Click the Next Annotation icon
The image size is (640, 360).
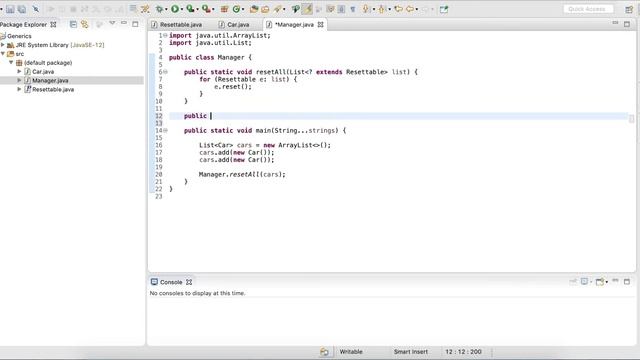click(x=365, y=9)
